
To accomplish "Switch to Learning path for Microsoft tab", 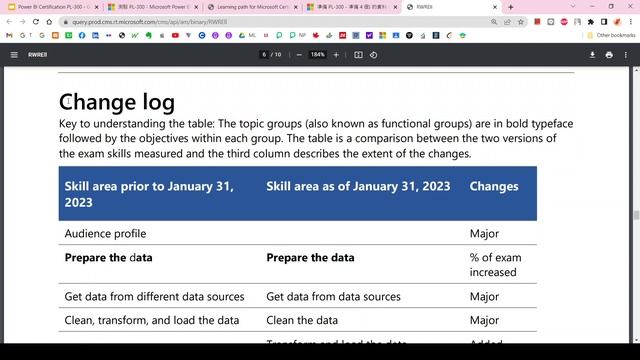I will (252, 7).
